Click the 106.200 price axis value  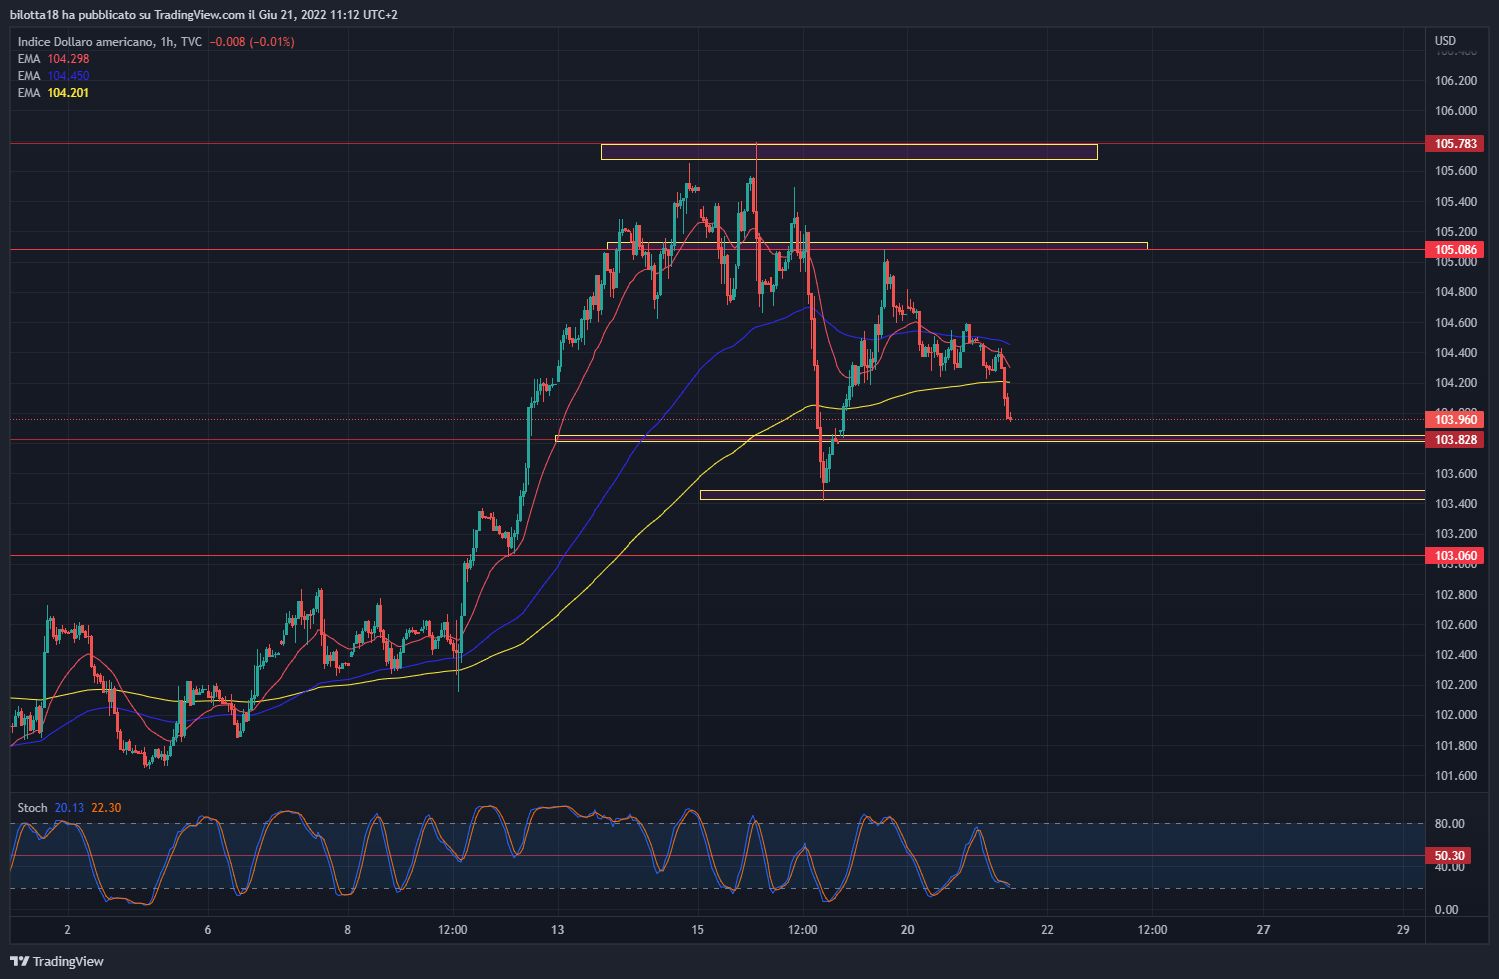[1456, 81]
